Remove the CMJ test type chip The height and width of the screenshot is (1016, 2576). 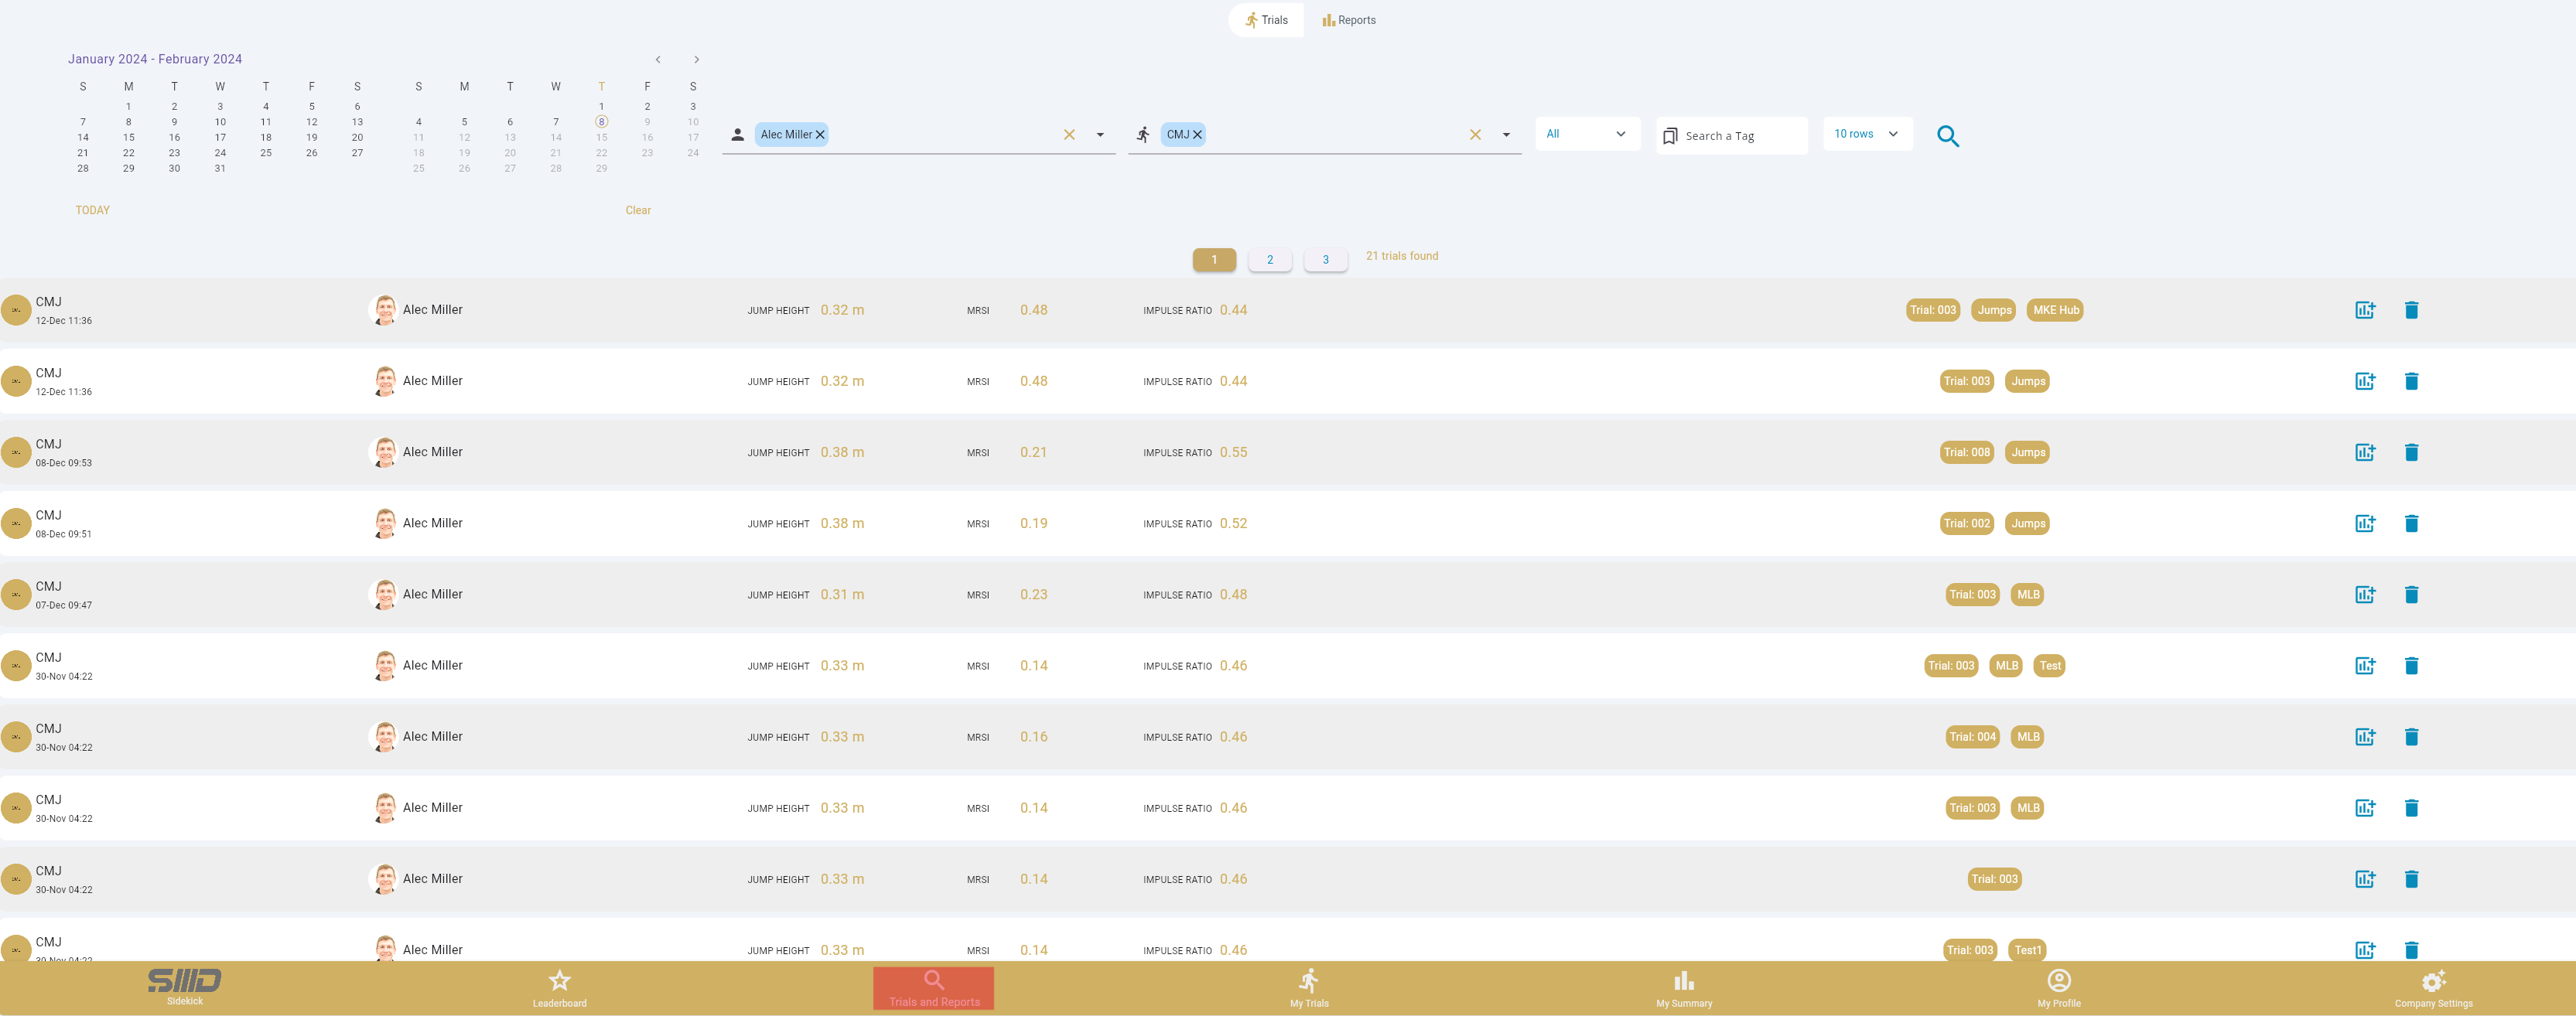coord(1197,135)
